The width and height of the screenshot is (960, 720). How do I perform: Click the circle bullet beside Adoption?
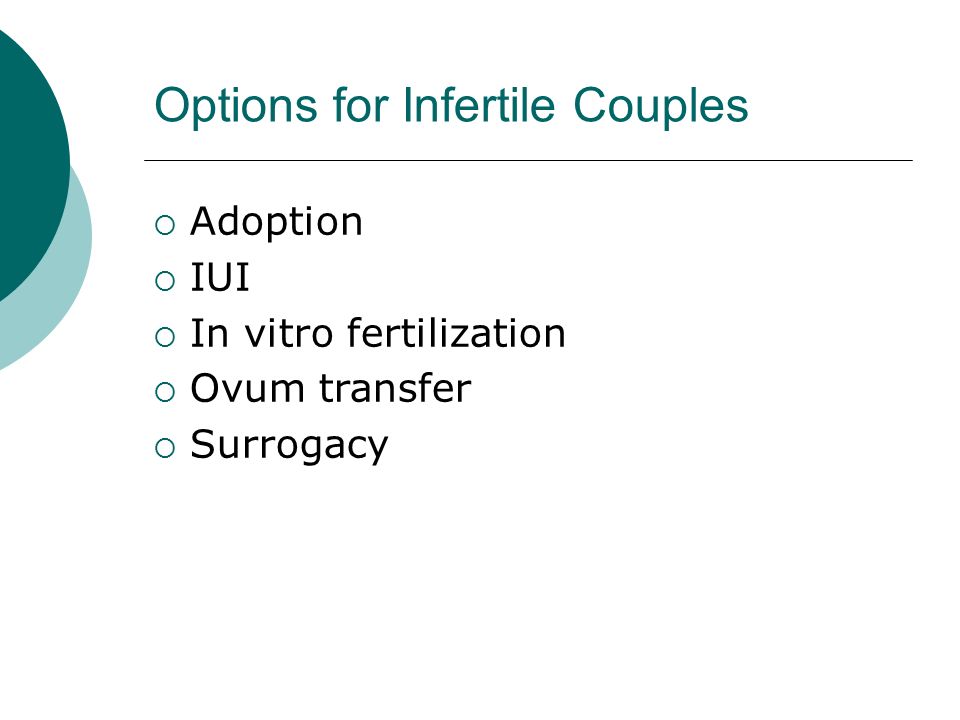(165, 225)
